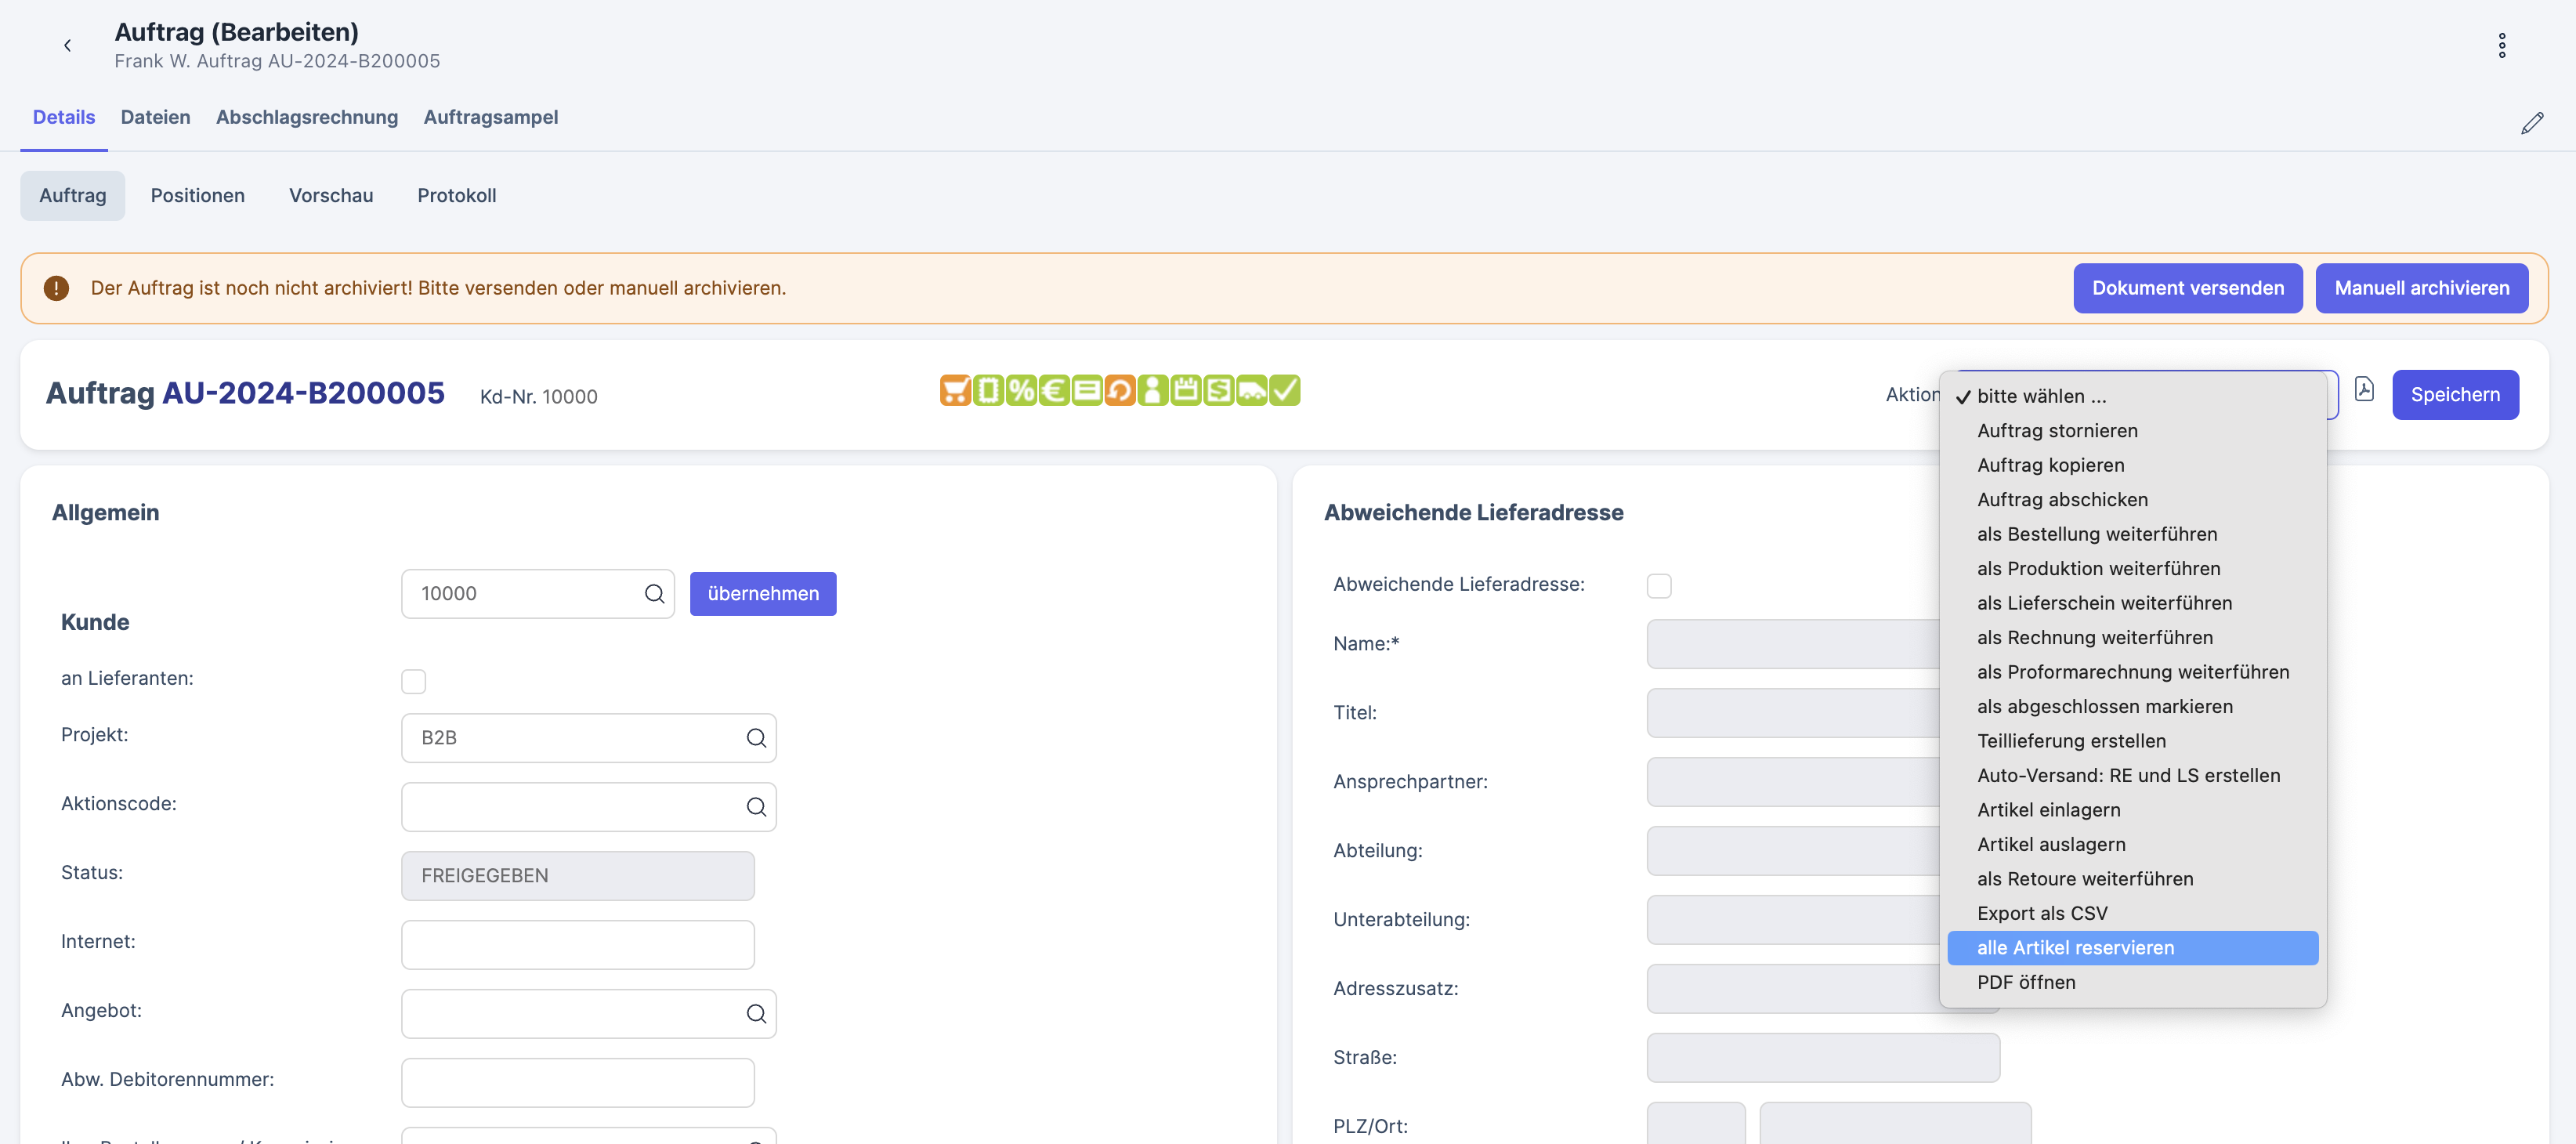
Task: Open the Positionen sub-tab
Action: point(197,195)
